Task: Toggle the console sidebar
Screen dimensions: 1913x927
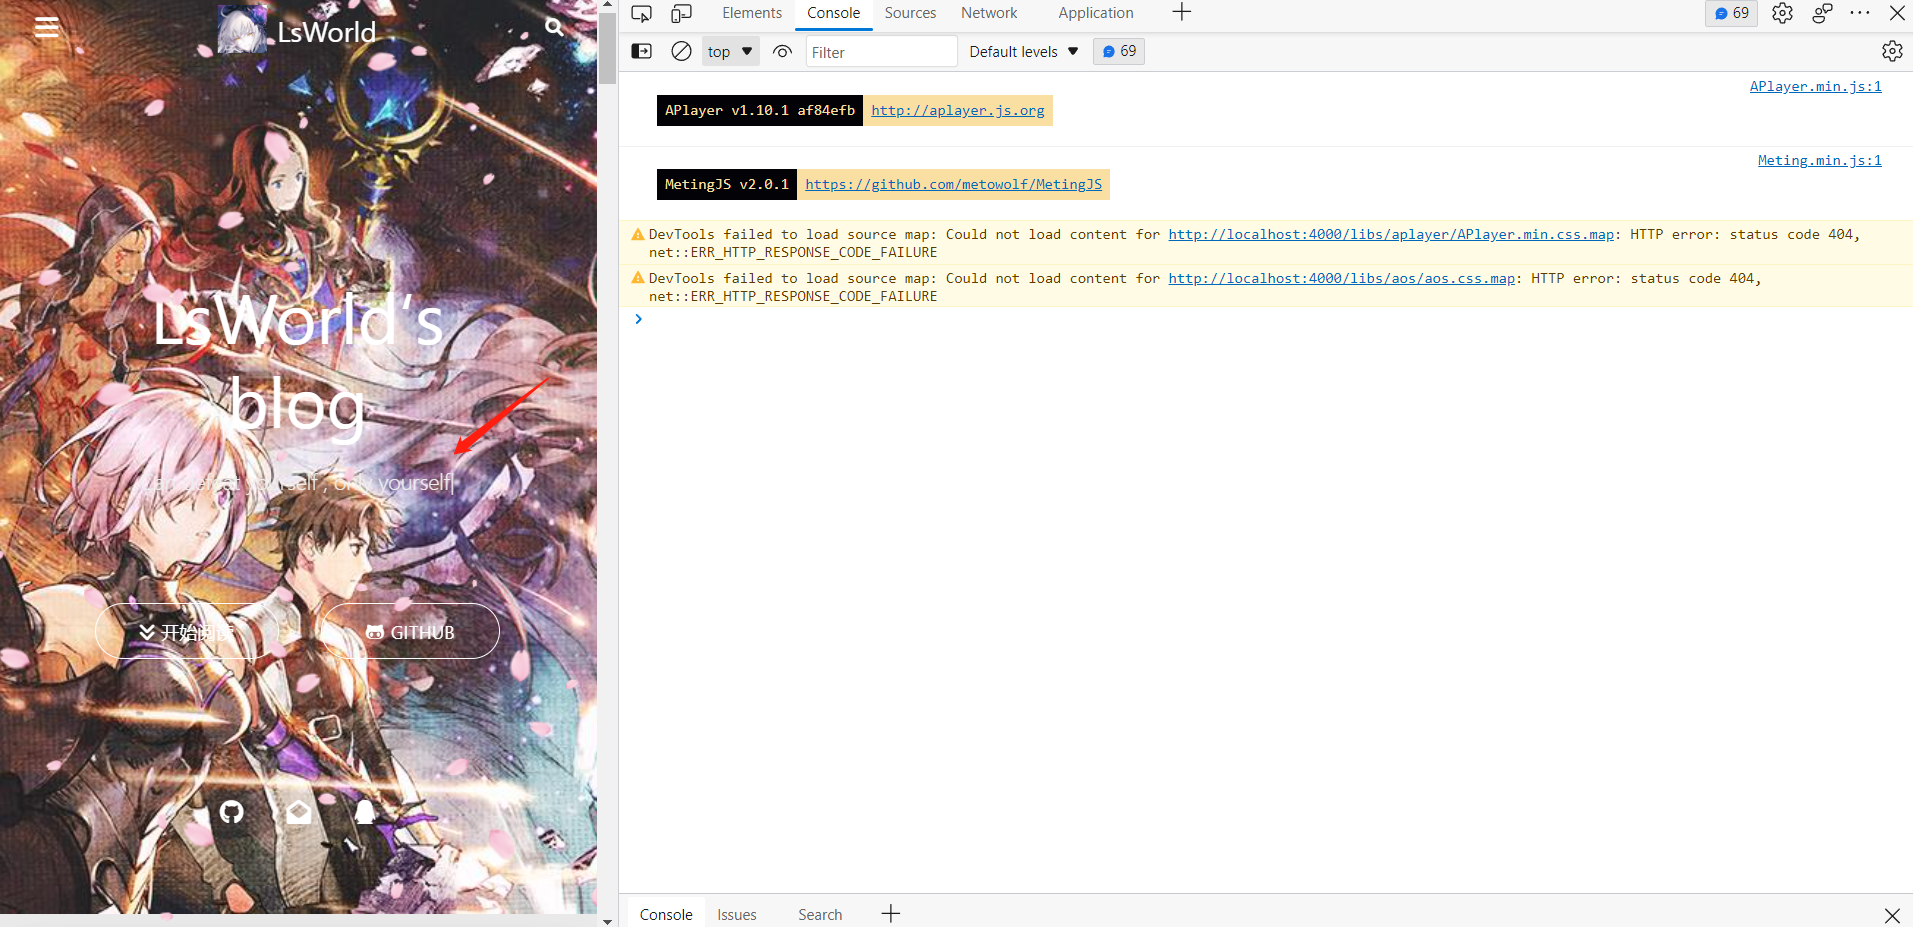Action: point(642,51)
